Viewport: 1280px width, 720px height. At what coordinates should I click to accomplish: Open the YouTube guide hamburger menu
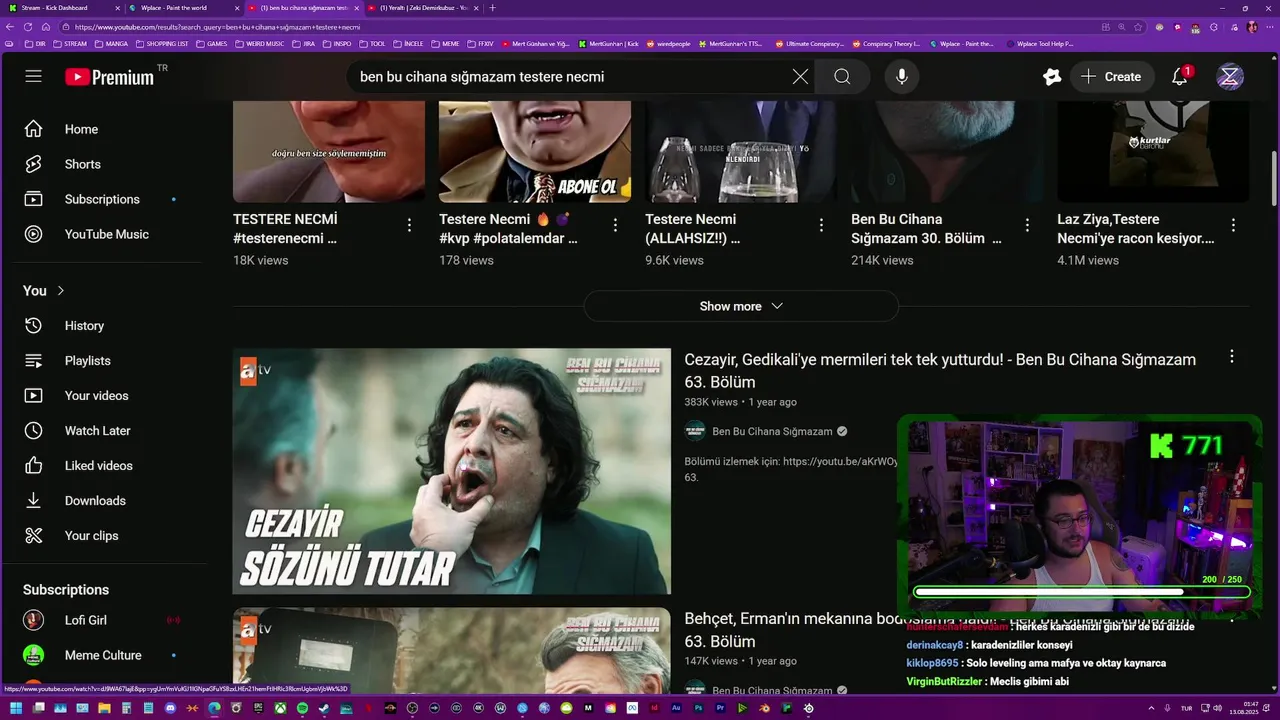[33, 76]
